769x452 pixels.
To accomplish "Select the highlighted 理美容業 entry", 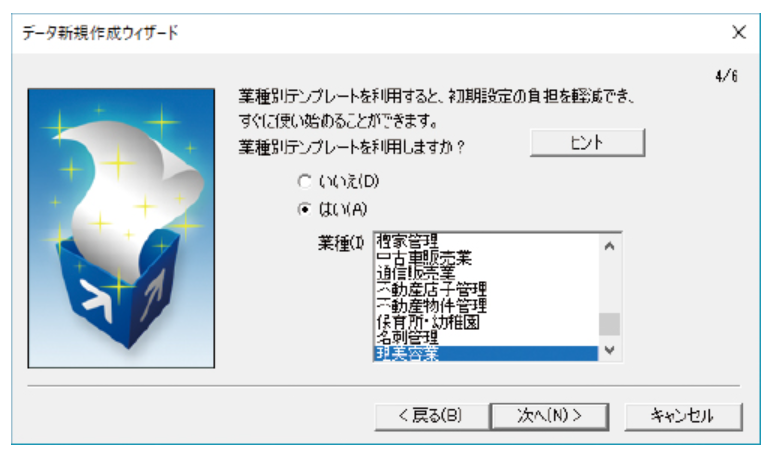I will coord(486,353).
